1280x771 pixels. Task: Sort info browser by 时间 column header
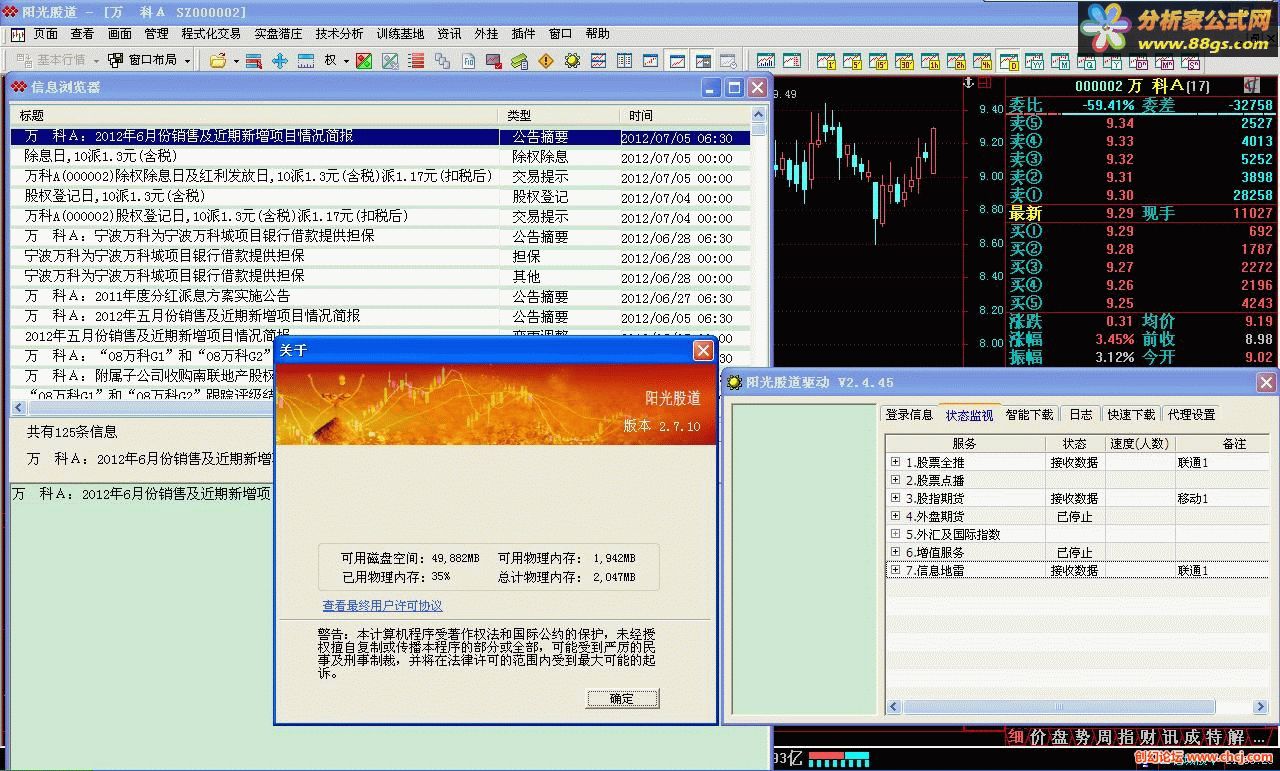click(685, 116)
